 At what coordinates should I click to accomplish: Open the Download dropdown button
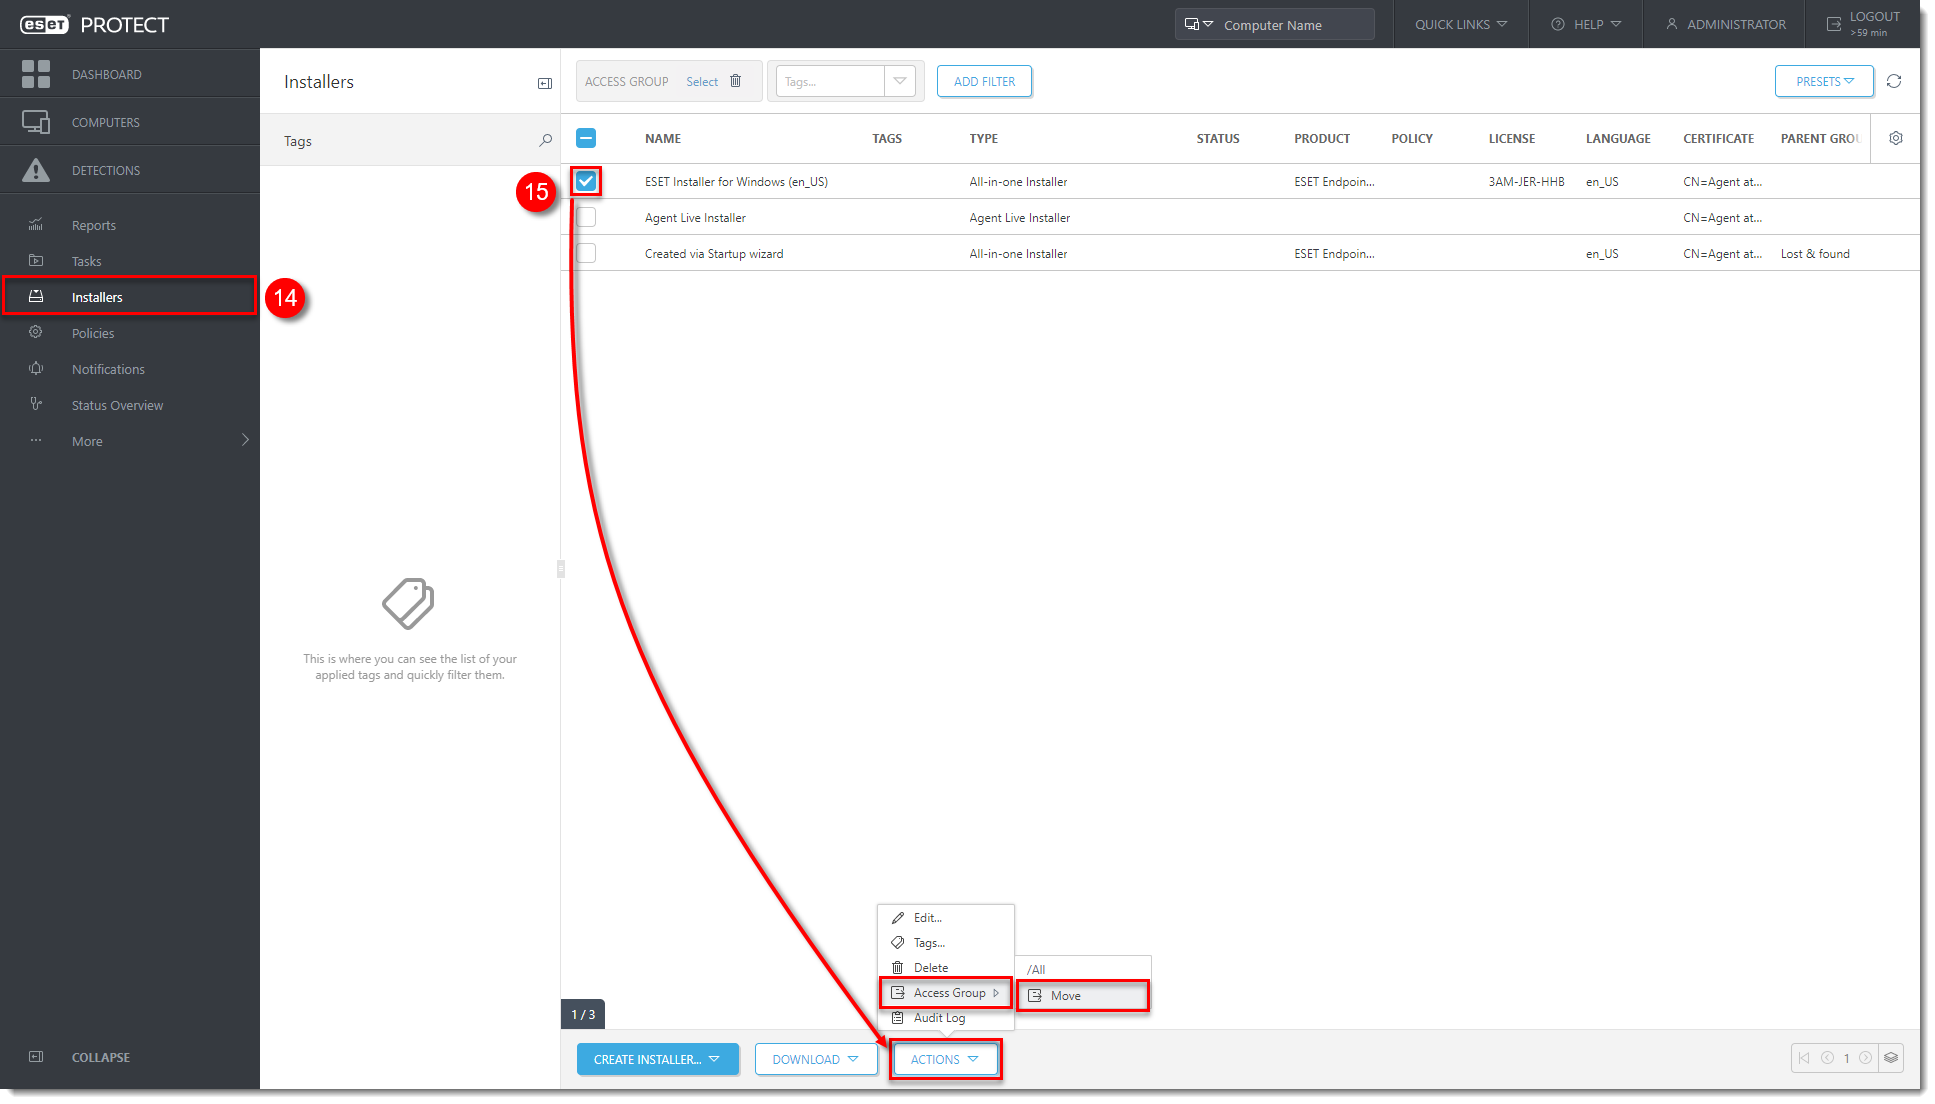coord(815,1059)
